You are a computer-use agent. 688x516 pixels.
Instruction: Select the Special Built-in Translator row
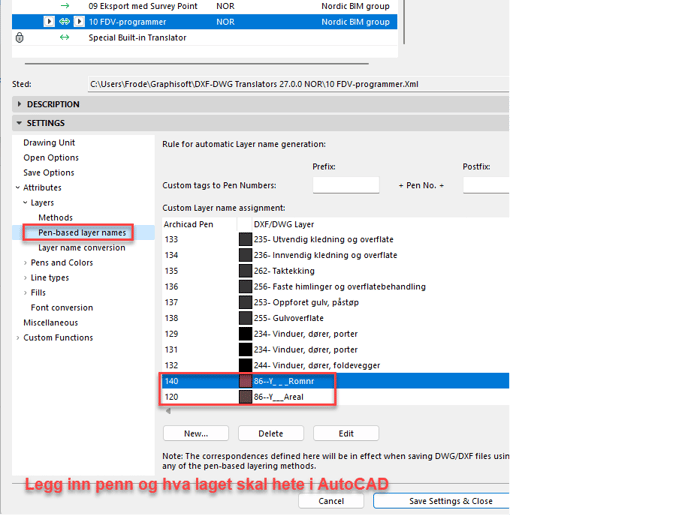[x=204, y=38]
